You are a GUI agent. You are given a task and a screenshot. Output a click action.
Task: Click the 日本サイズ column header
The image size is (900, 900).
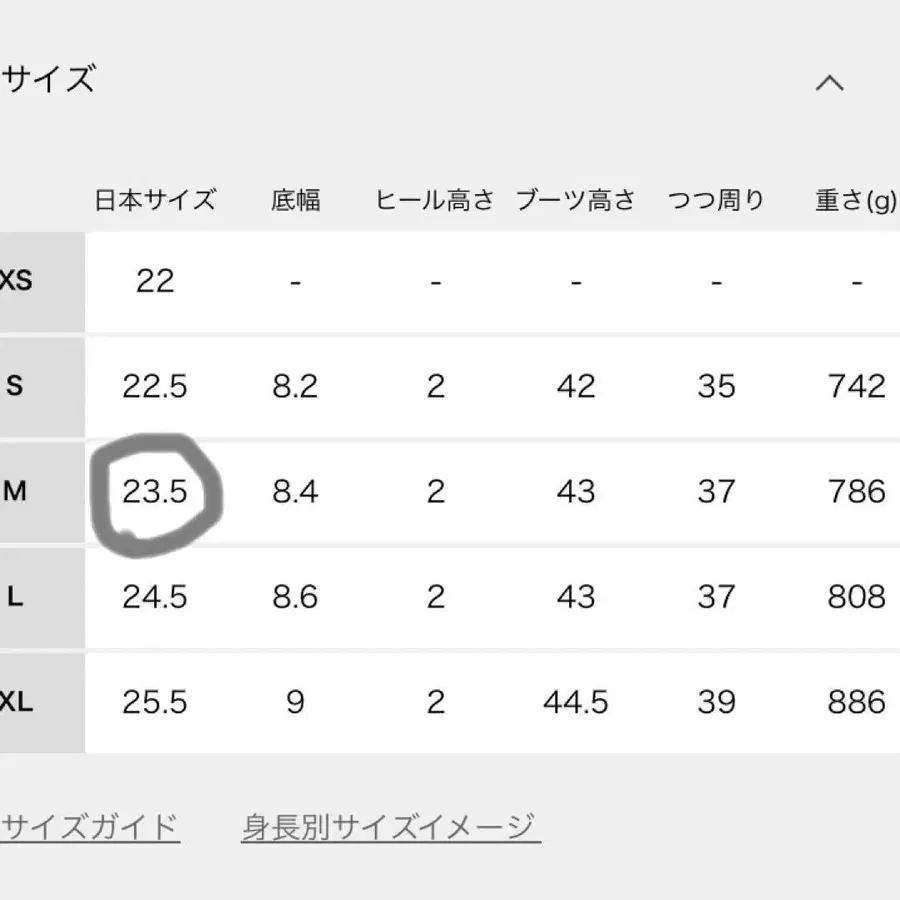tap(155, 200)
